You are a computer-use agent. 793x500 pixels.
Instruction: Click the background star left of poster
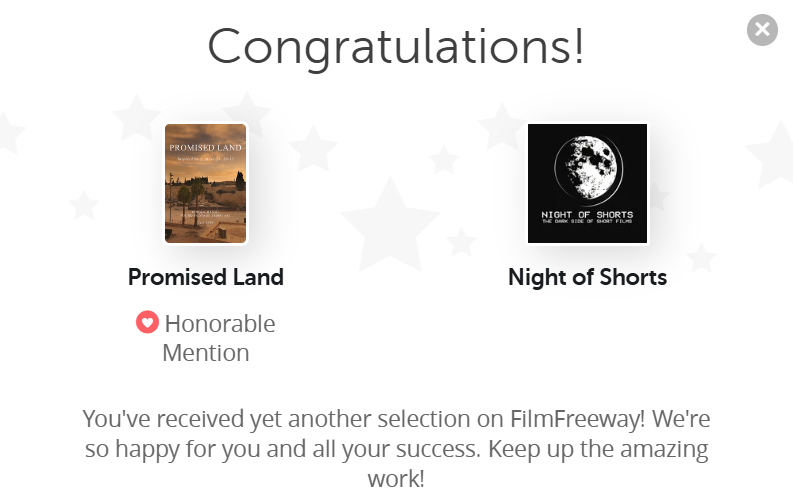[134, 120]
